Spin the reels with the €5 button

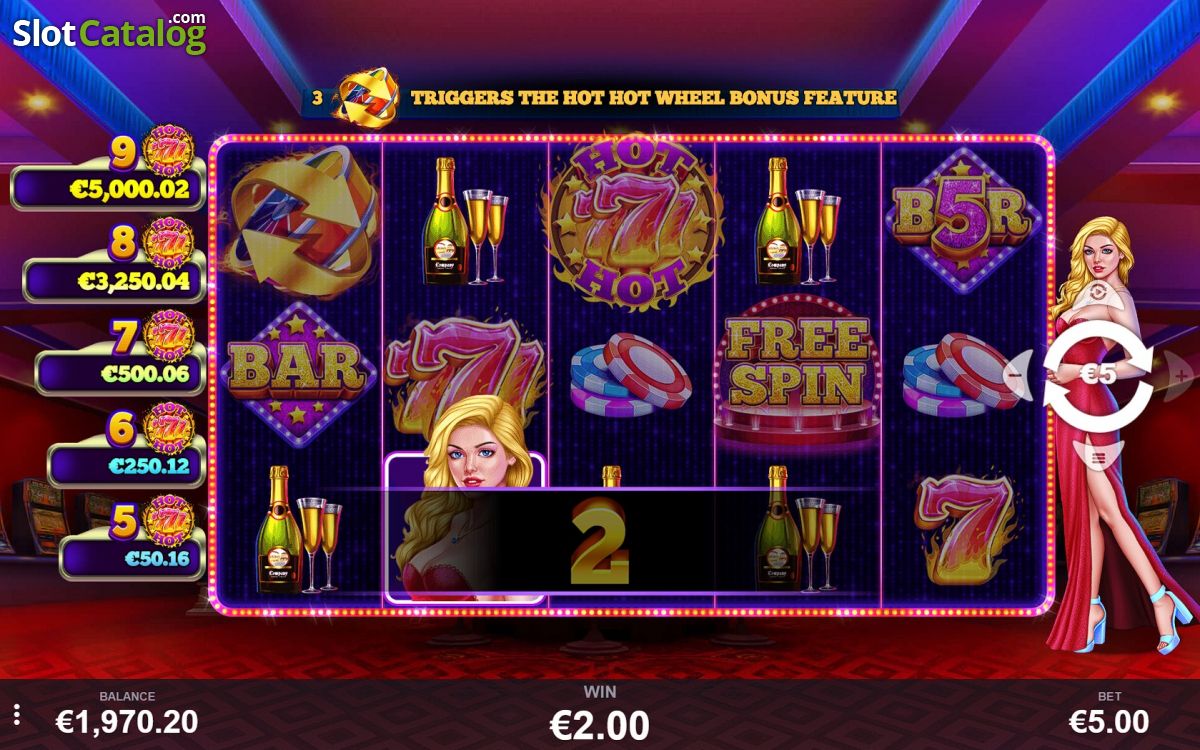pyautogui.click(x=1098, y=375)
